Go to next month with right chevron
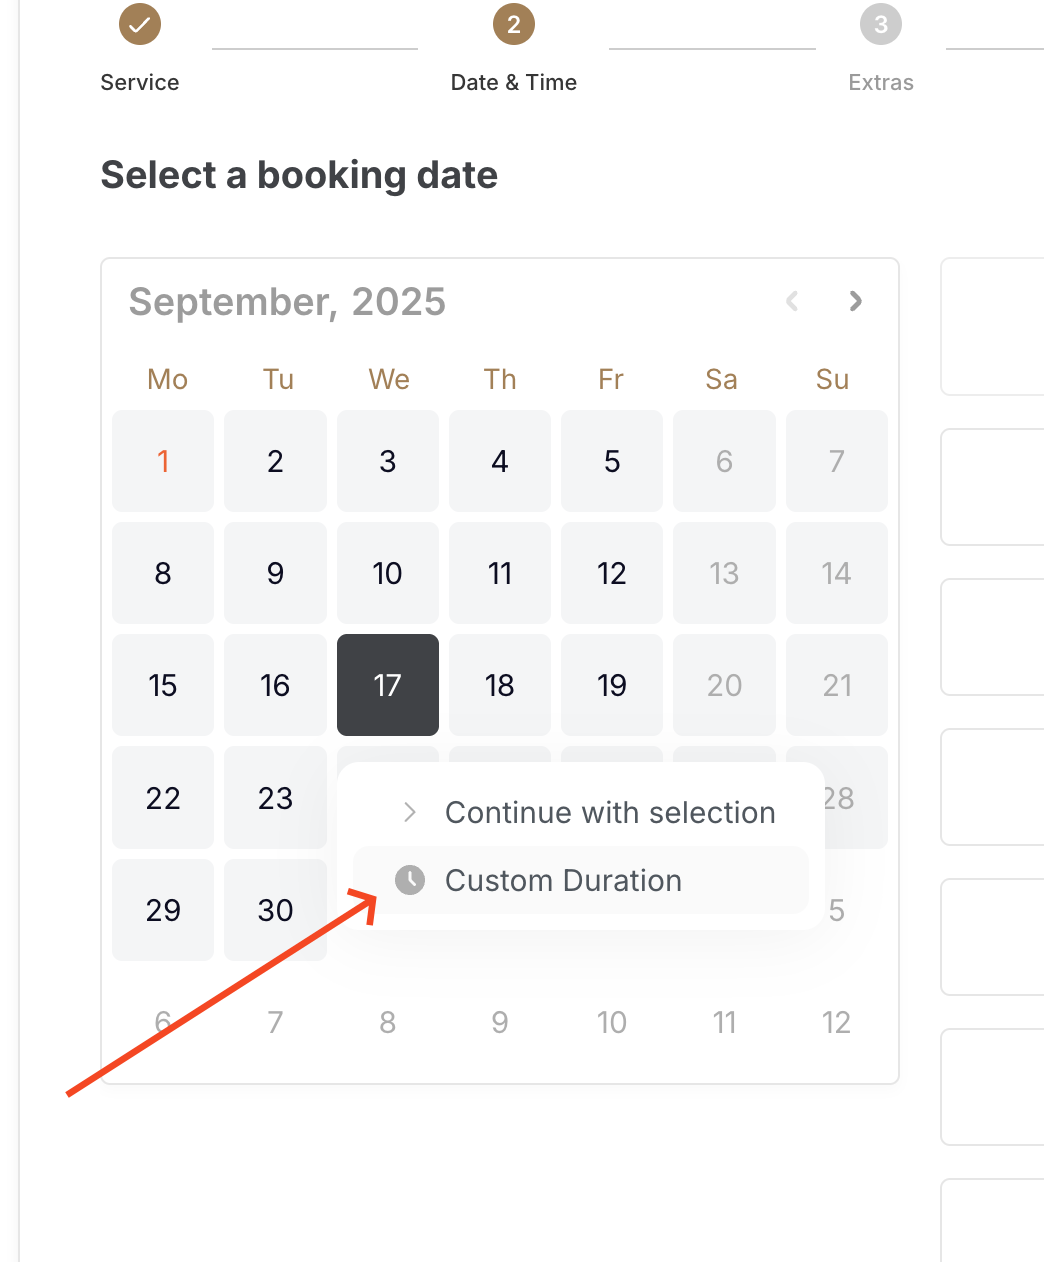The image size is (1044, 1262). pos(855,301)
